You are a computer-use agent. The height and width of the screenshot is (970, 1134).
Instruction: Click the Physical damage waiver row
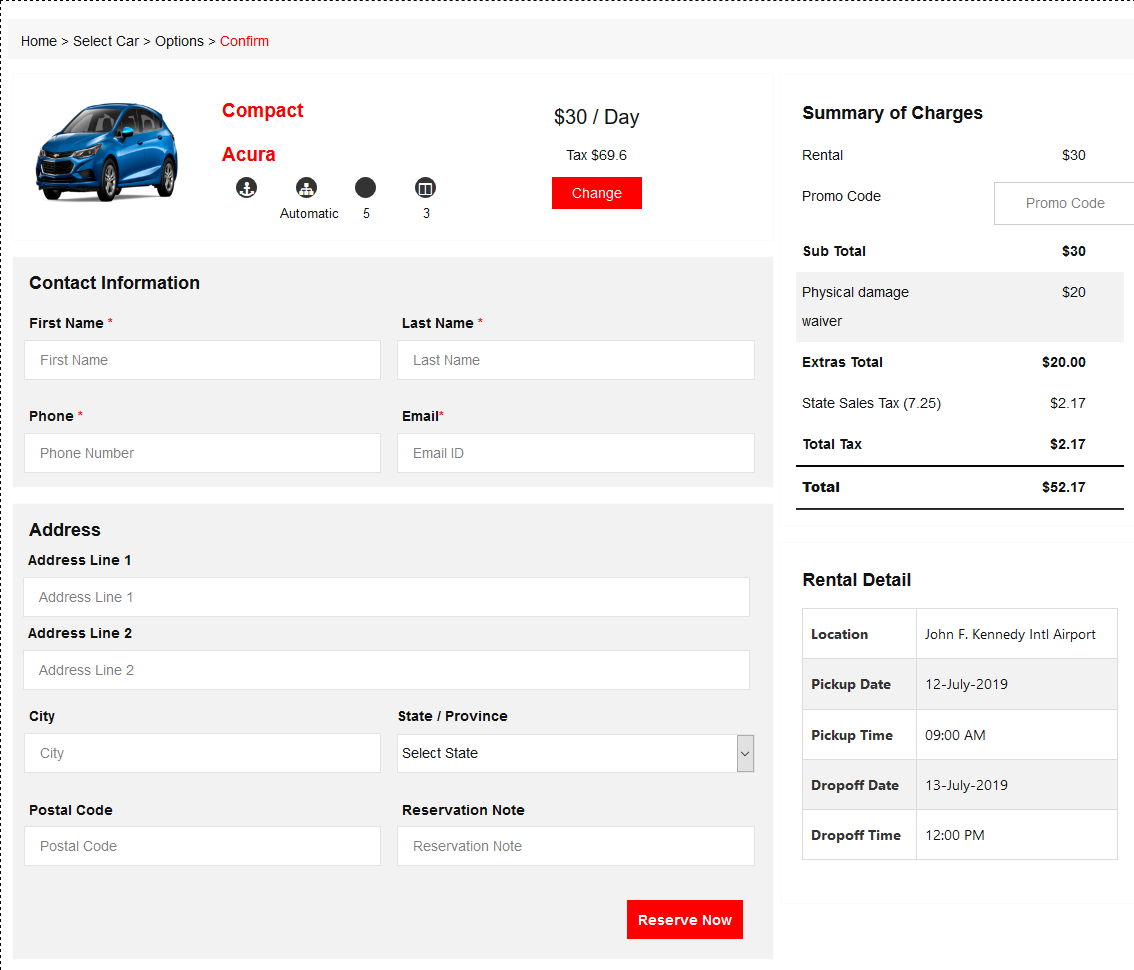point(960,307)
